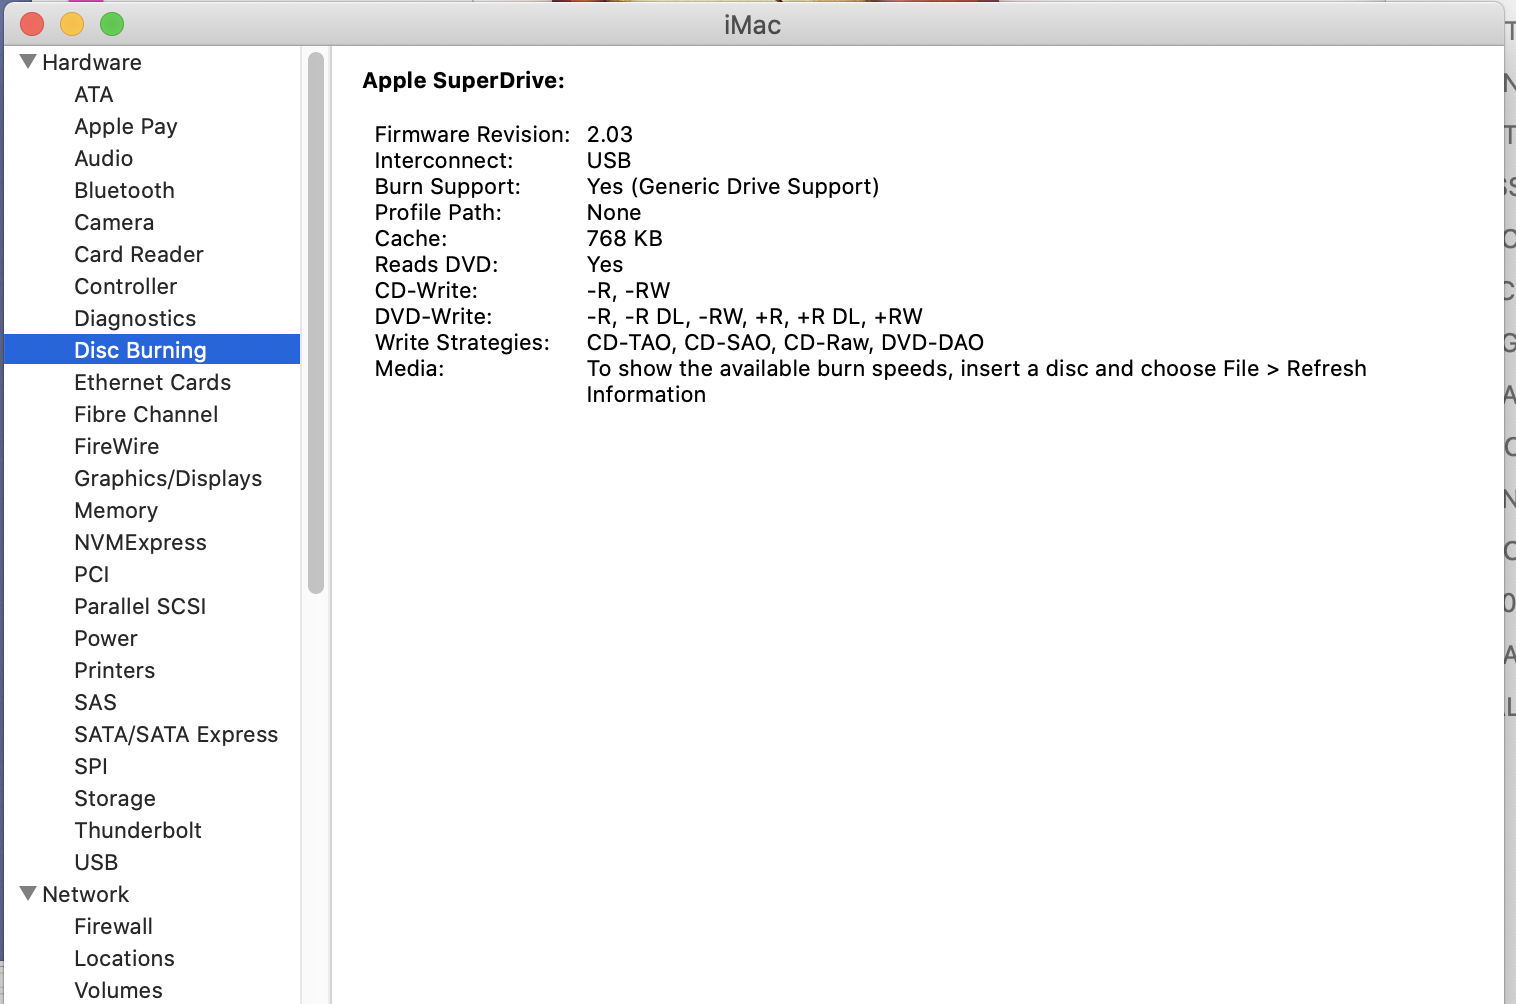This screenshot has height=1004, width=1516.
Task: Click the Interconnect value USB
Action: pos(609,160)
